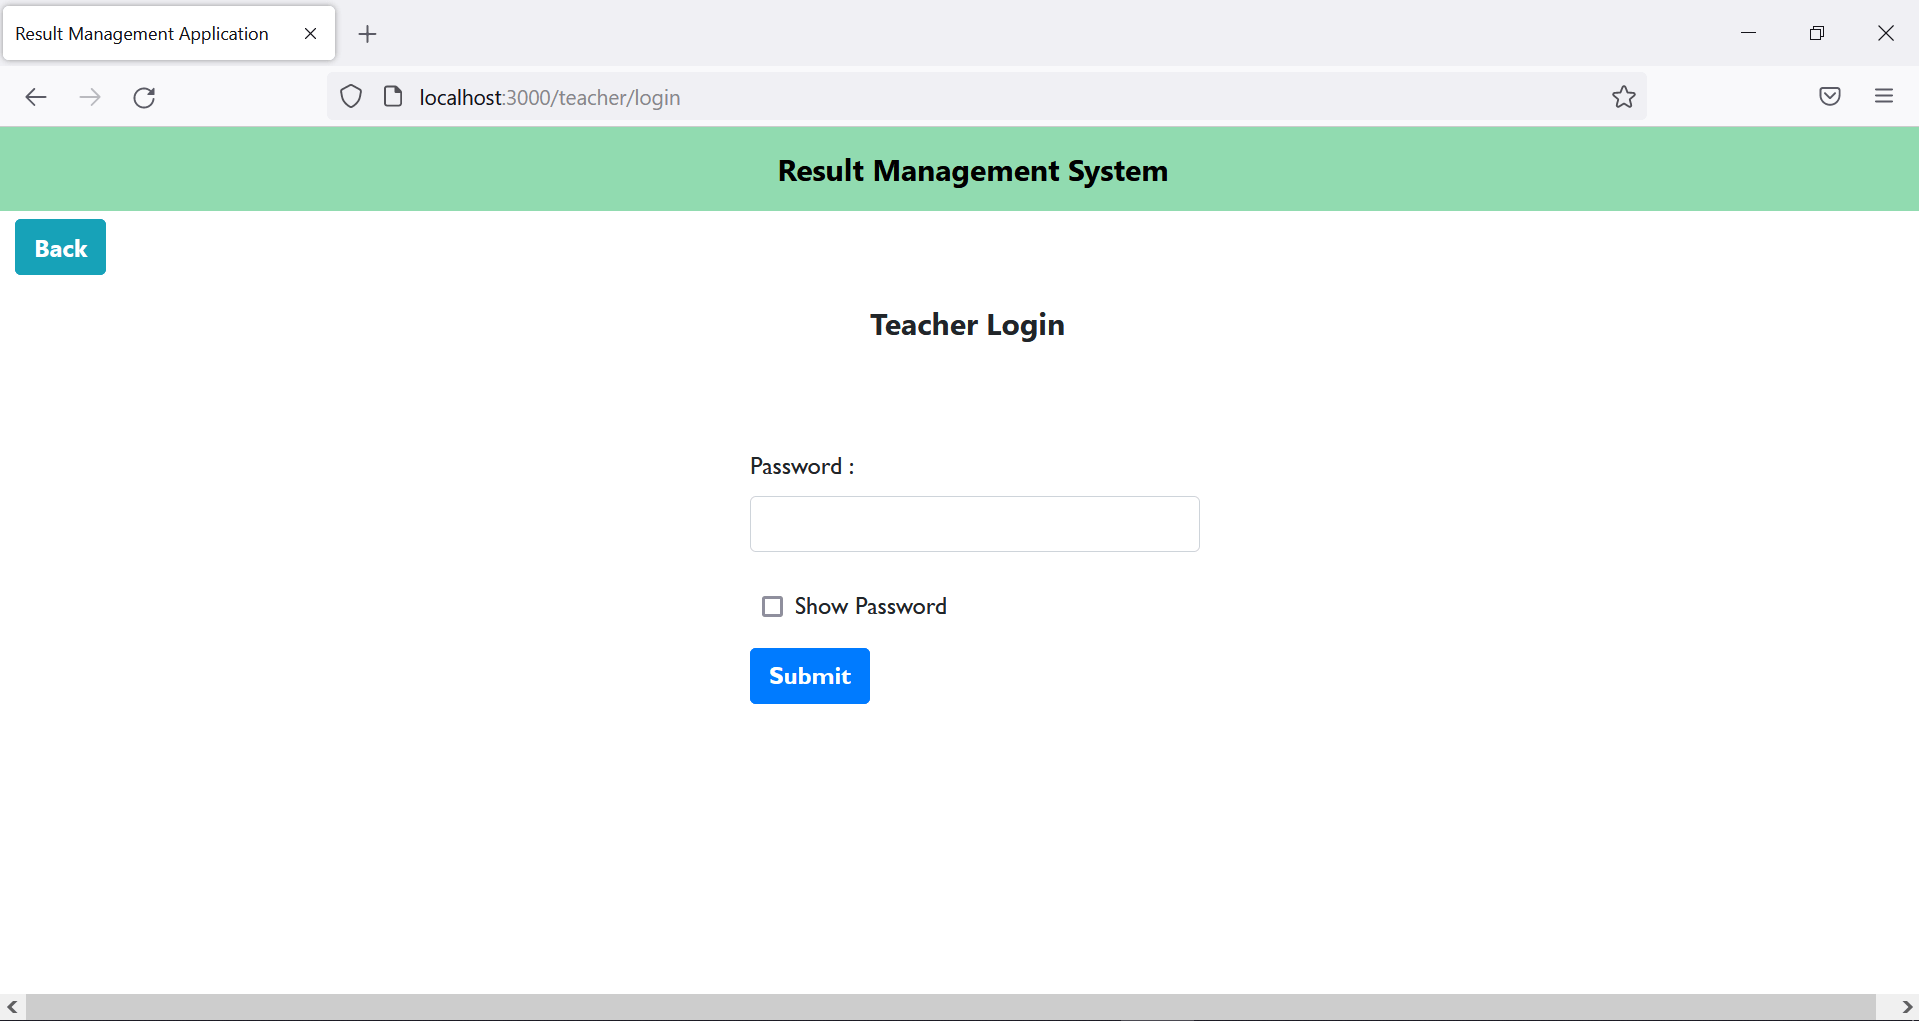Click the shield tracking protection icon
Screen dimensions: 1919x1021
(350, 95)
